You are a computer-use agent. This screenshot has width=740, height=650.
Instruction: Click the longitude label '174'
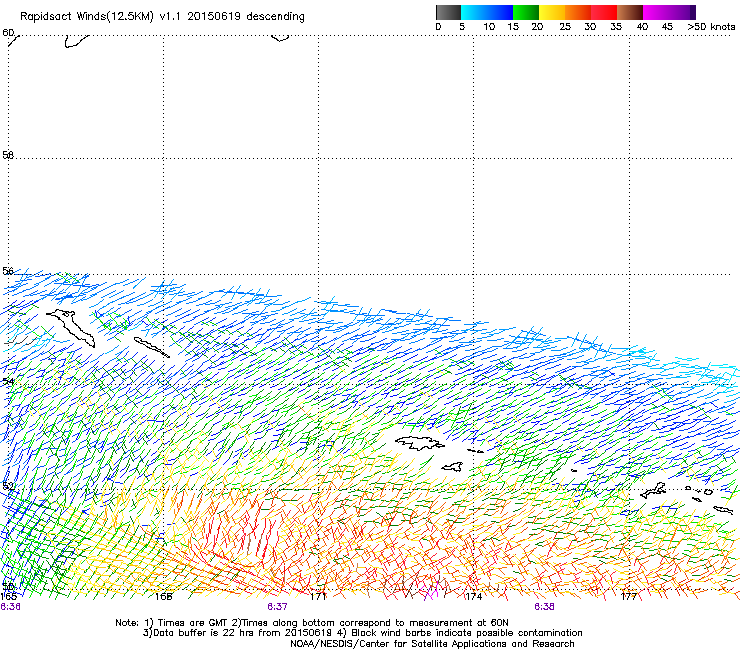[x=473, y=596]
